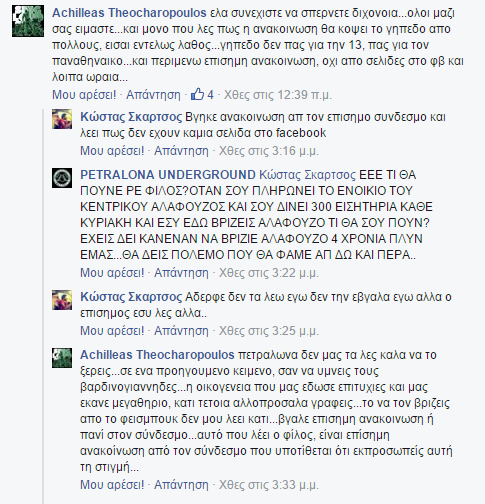Like the top comment via Μου αρέσει!
The image size is (485, 504).
pyautogui.click(x=84, y=95)
